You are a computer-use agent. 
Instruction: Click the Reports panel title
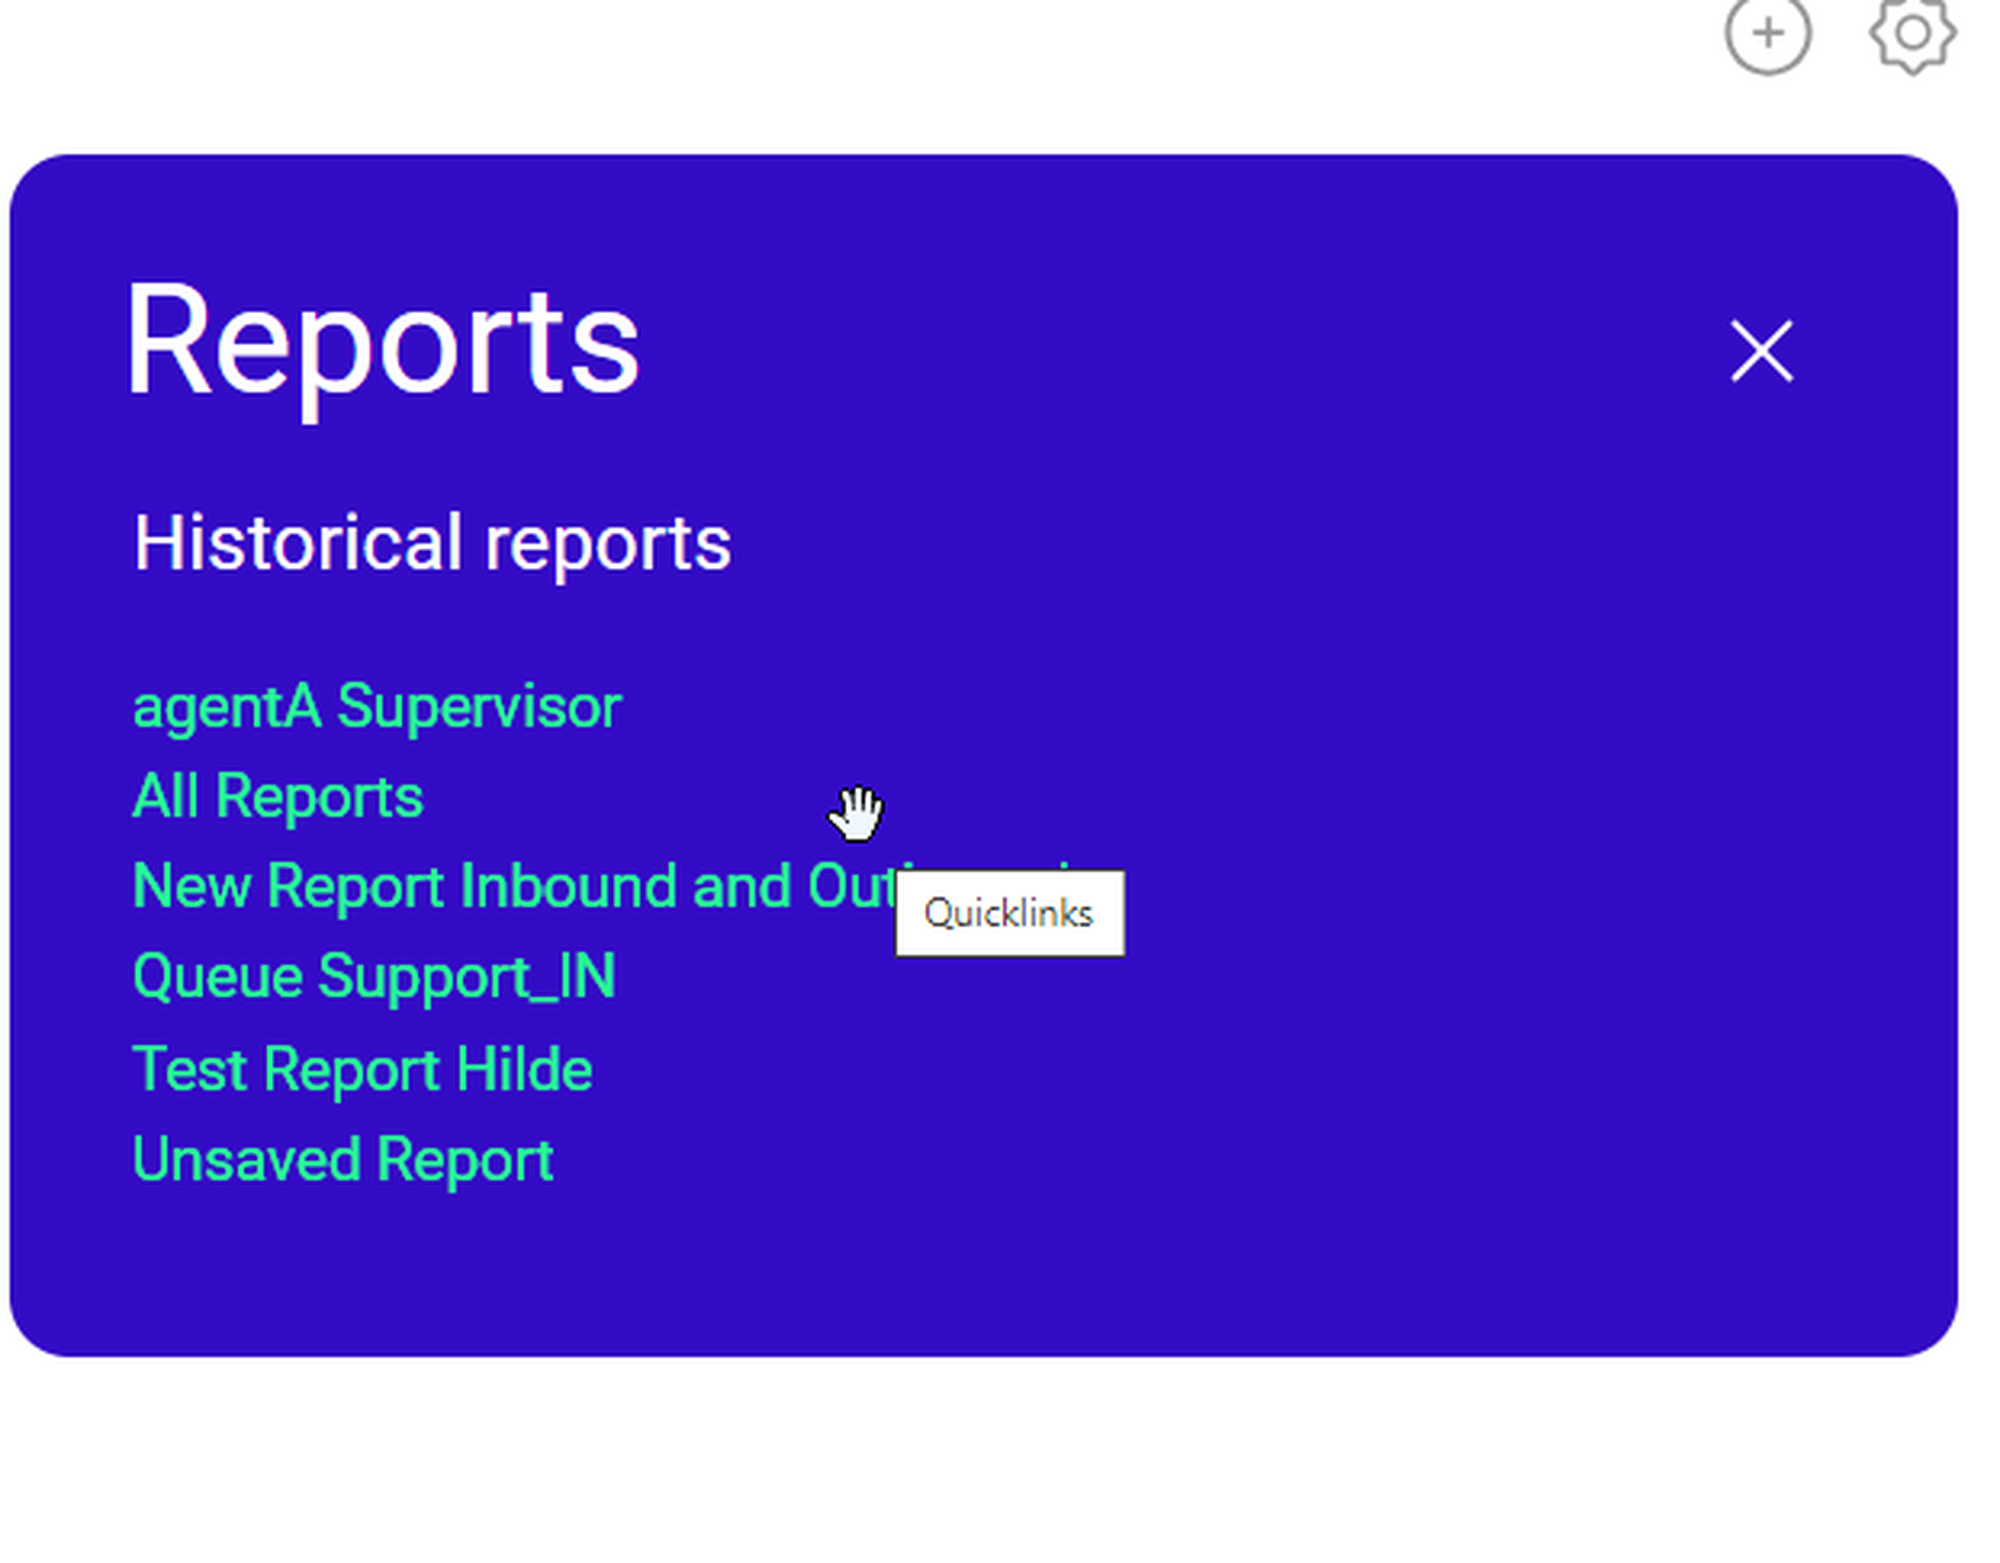[381, 342]
